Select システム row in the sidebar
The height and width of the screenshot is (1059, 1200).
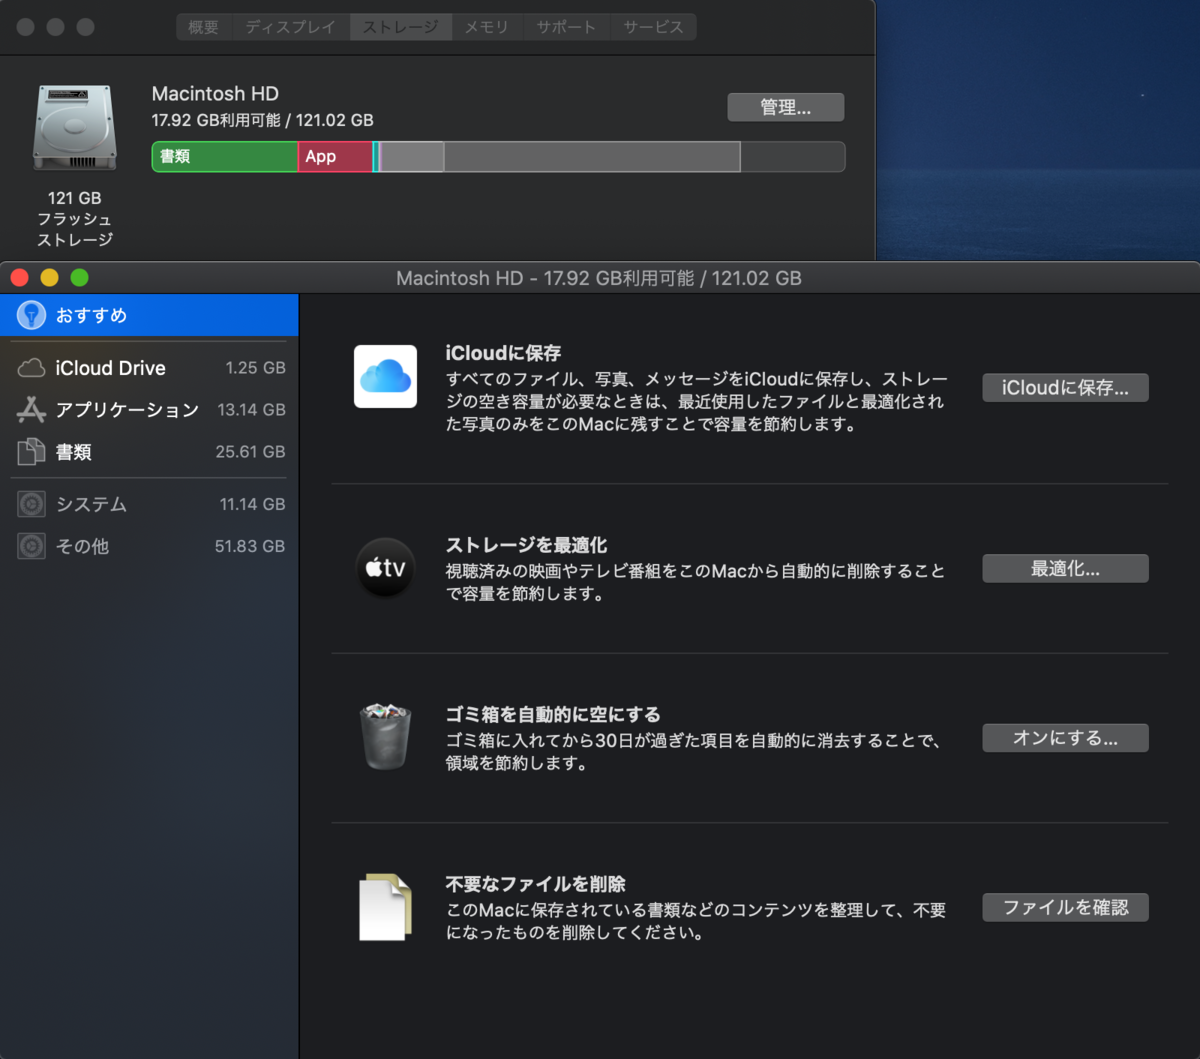[x=149, y=504]
